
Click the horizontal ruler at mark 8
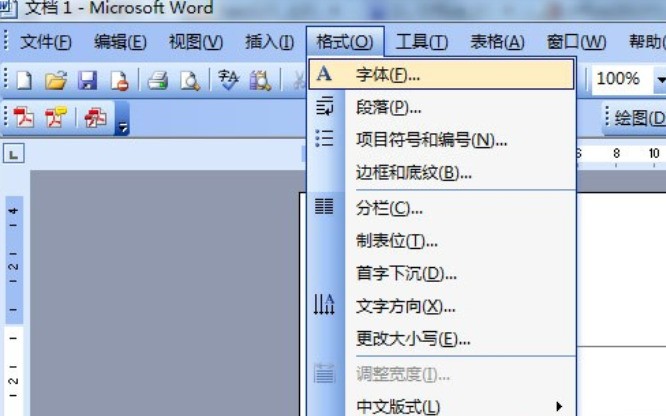616,153
